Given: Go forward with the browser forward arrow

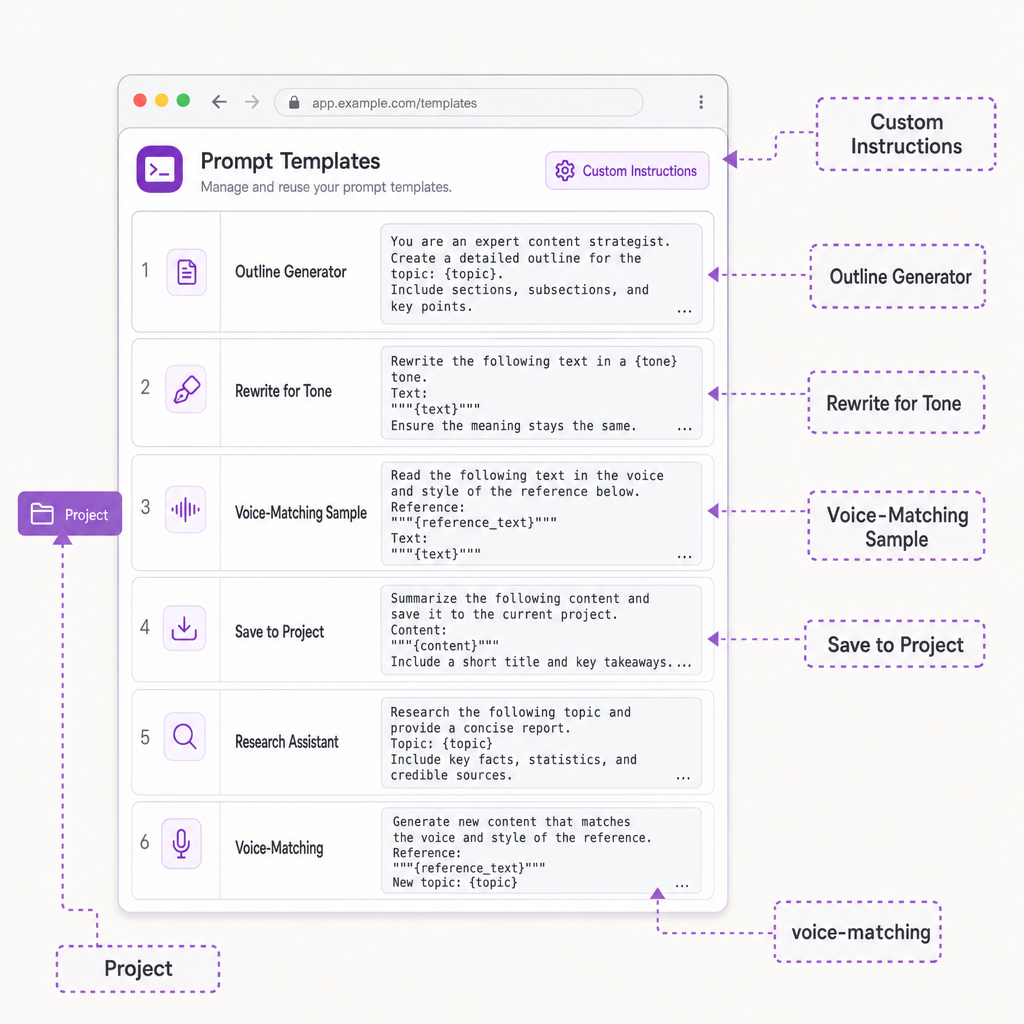Looking at the screenshot, I should pos(252,102).
